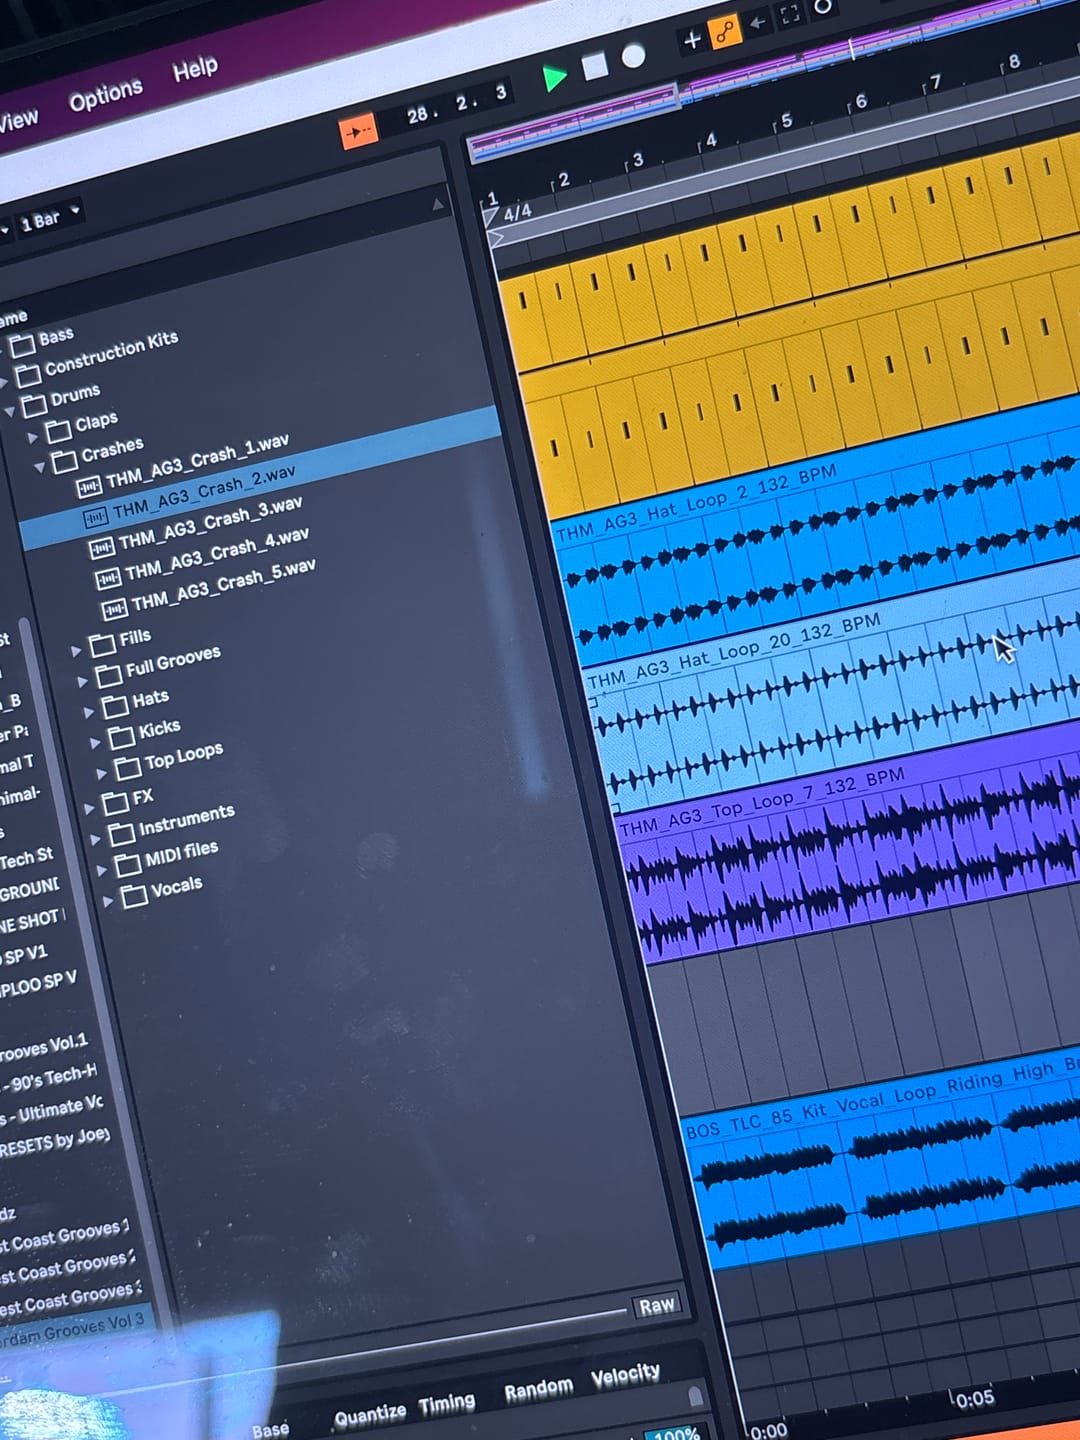Click the Capture MIDI brackets icon
1080x1440 pixels.
point(790,15)
